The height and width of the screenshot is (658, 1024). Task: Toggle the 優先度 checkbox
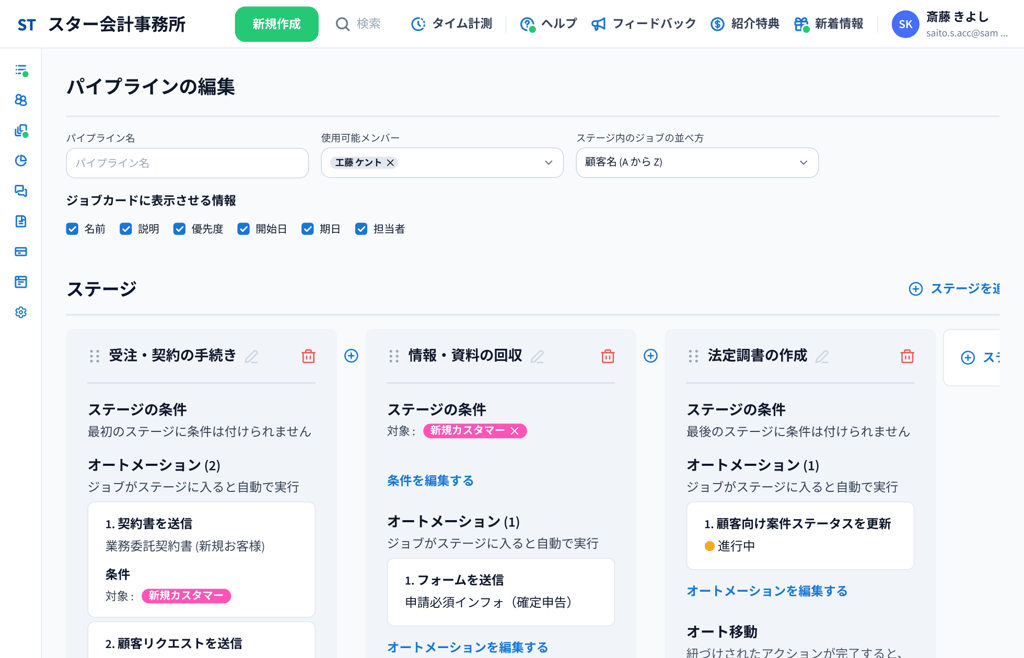pos(179,229)
